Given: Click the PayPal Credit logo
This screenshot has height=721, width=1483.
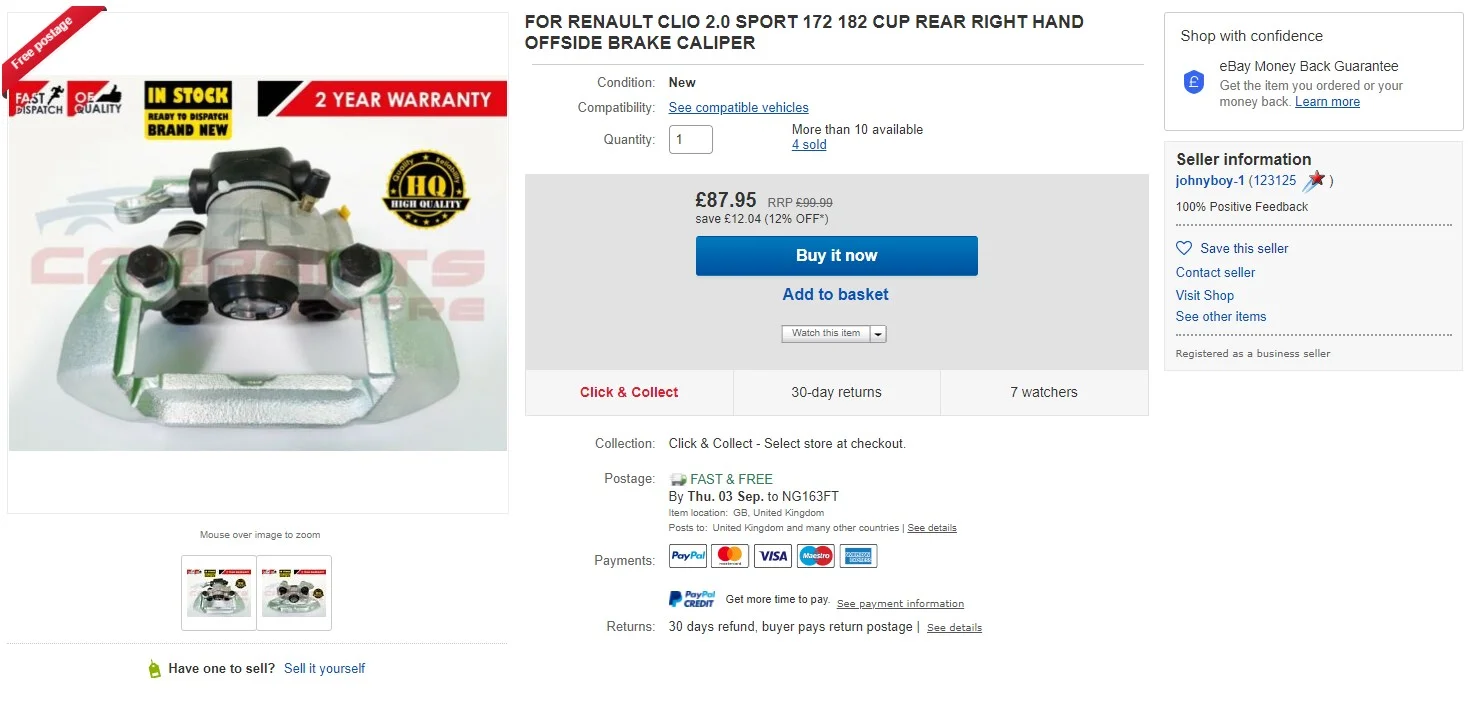Looking at the screenshot, I should (x=692, y=599).
